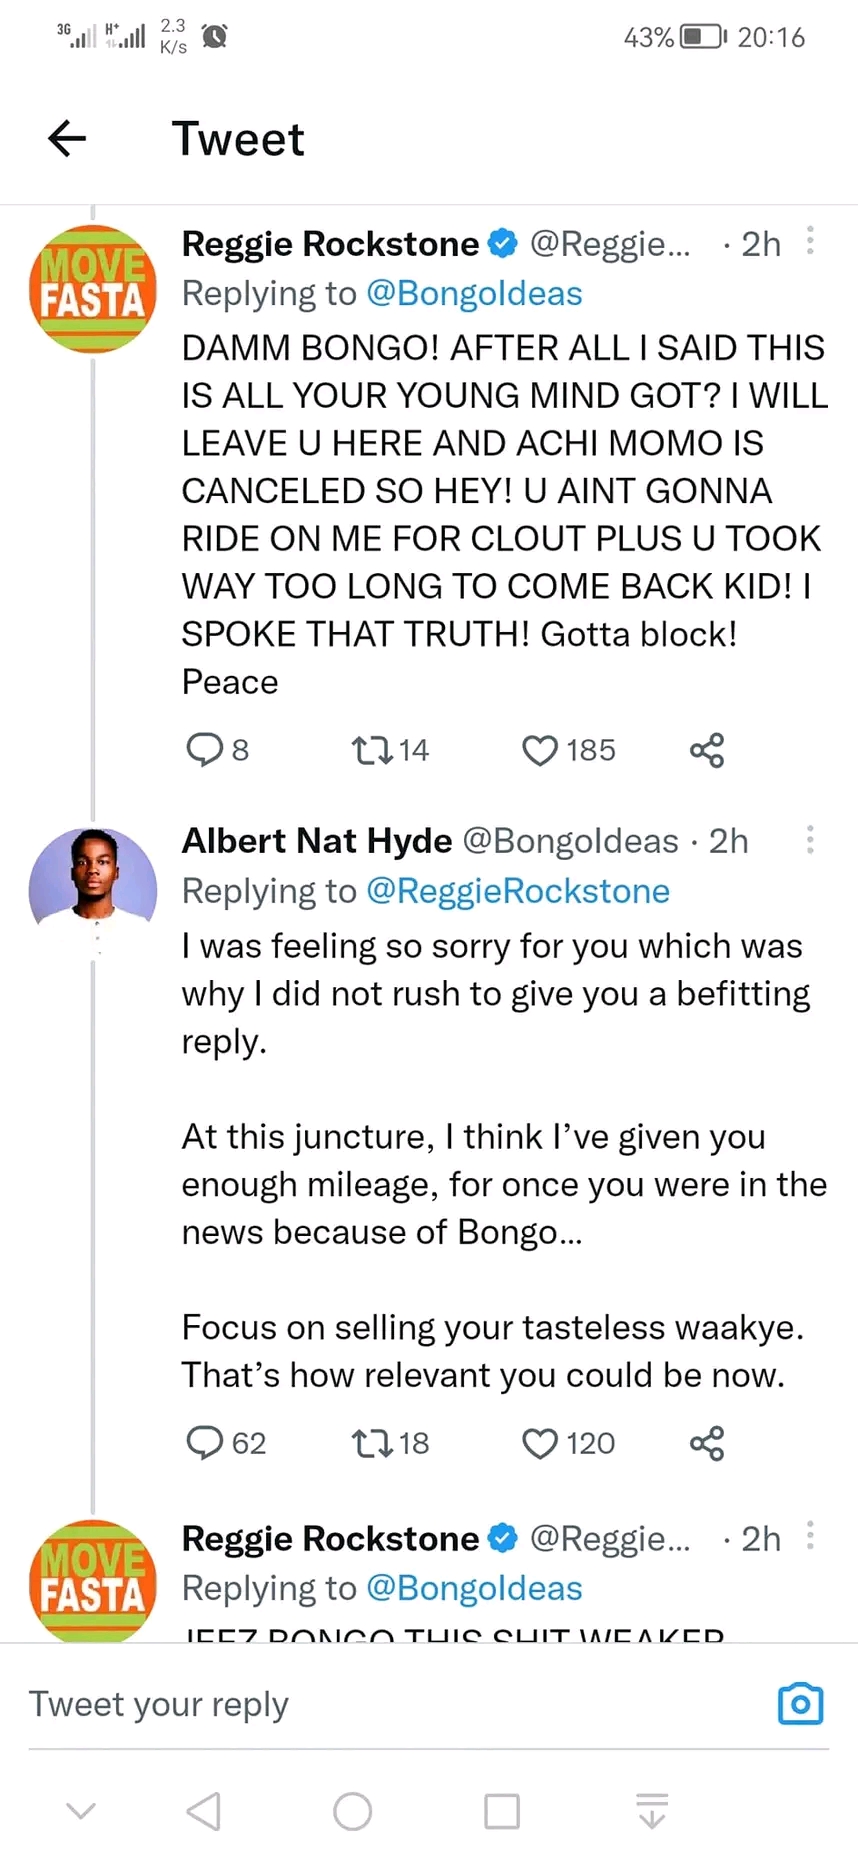This screenshot has height=1860, width=858.
Task: Open recent apps with square navigation button
Action: (x=502, y=1811)
